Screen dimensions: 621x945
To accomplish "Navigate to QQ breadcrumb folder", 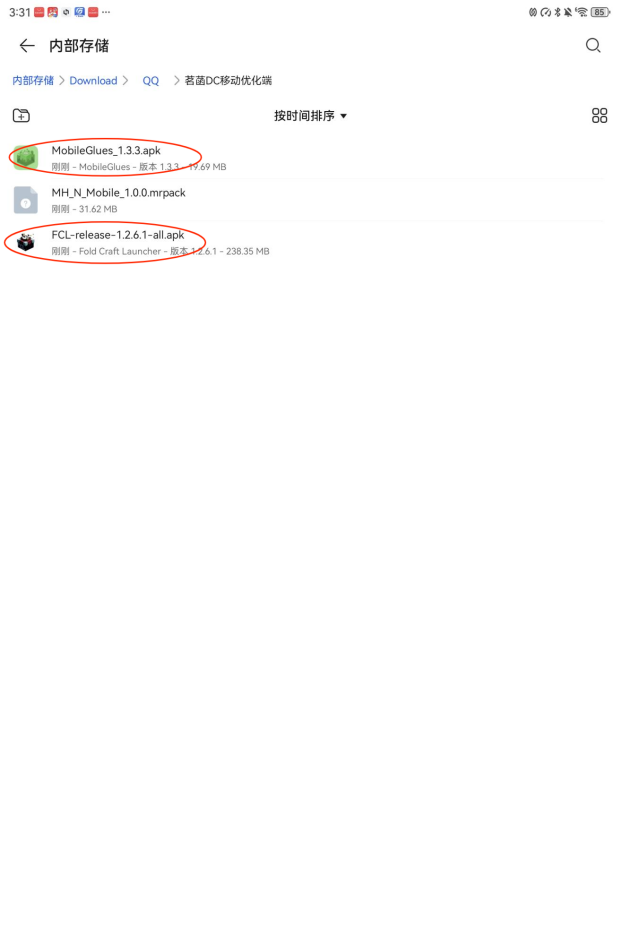I will (x=151, y=81).
